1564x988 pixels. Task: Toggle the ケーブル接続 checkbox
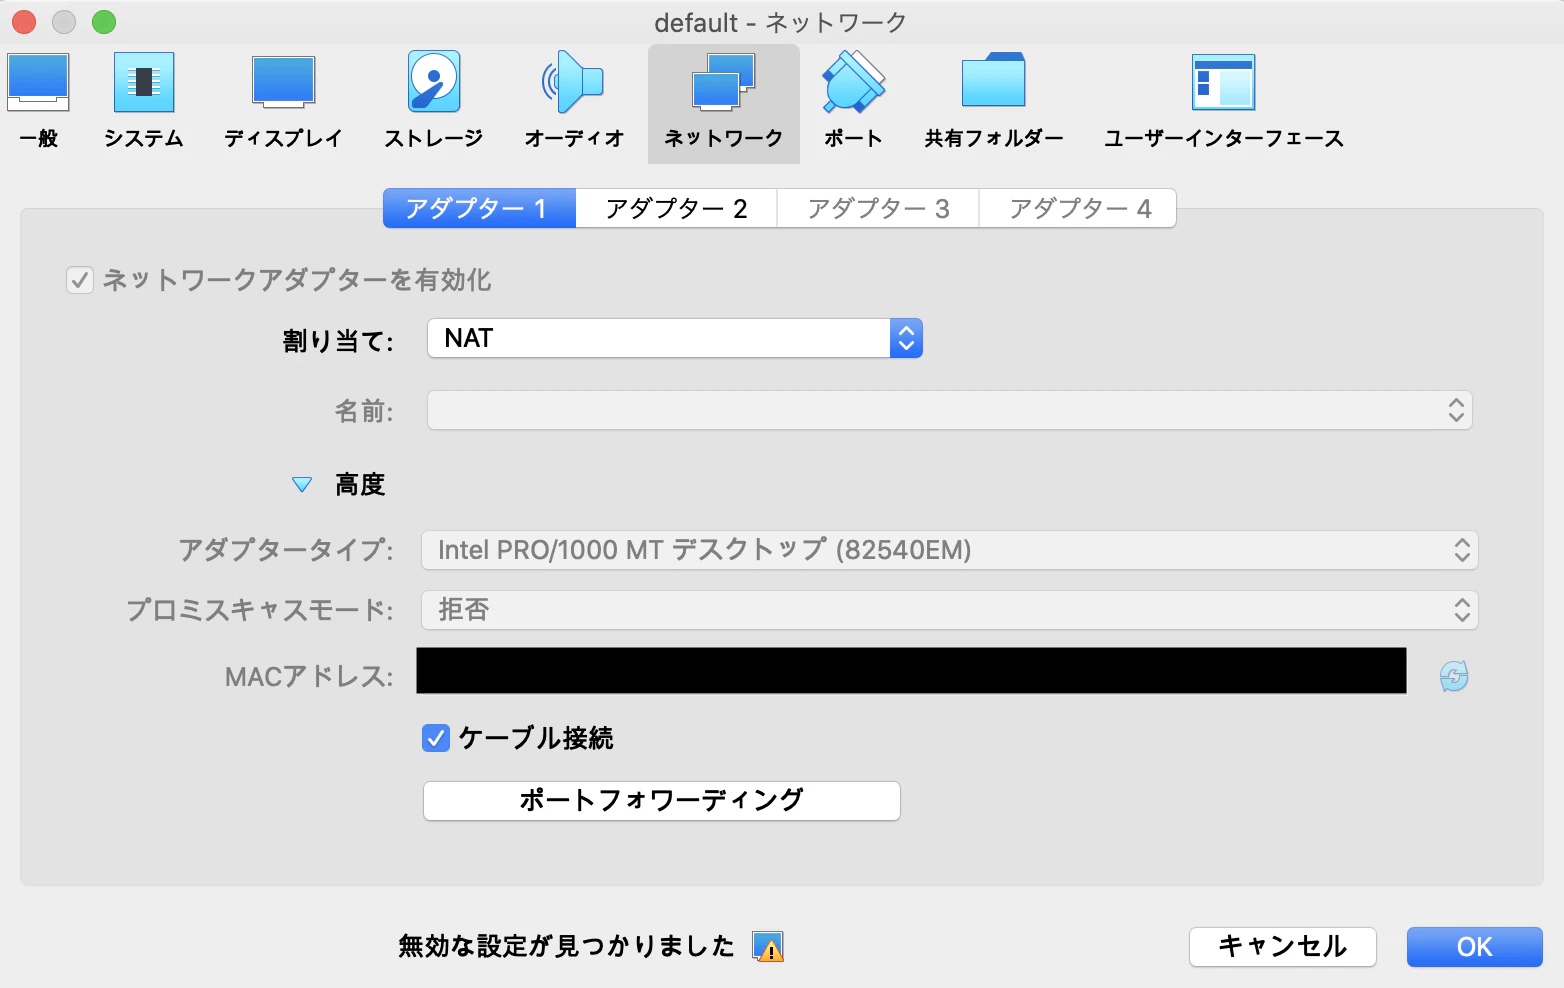pos(436,738)
